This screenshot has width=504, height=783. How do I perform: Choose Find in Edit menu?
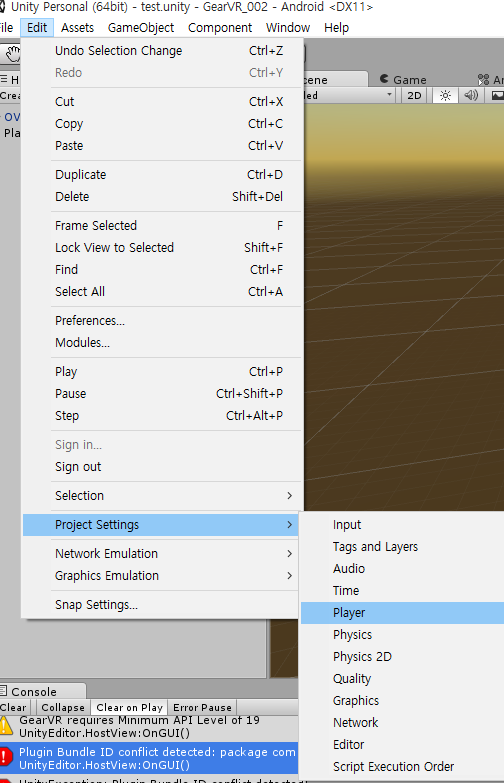162,269
